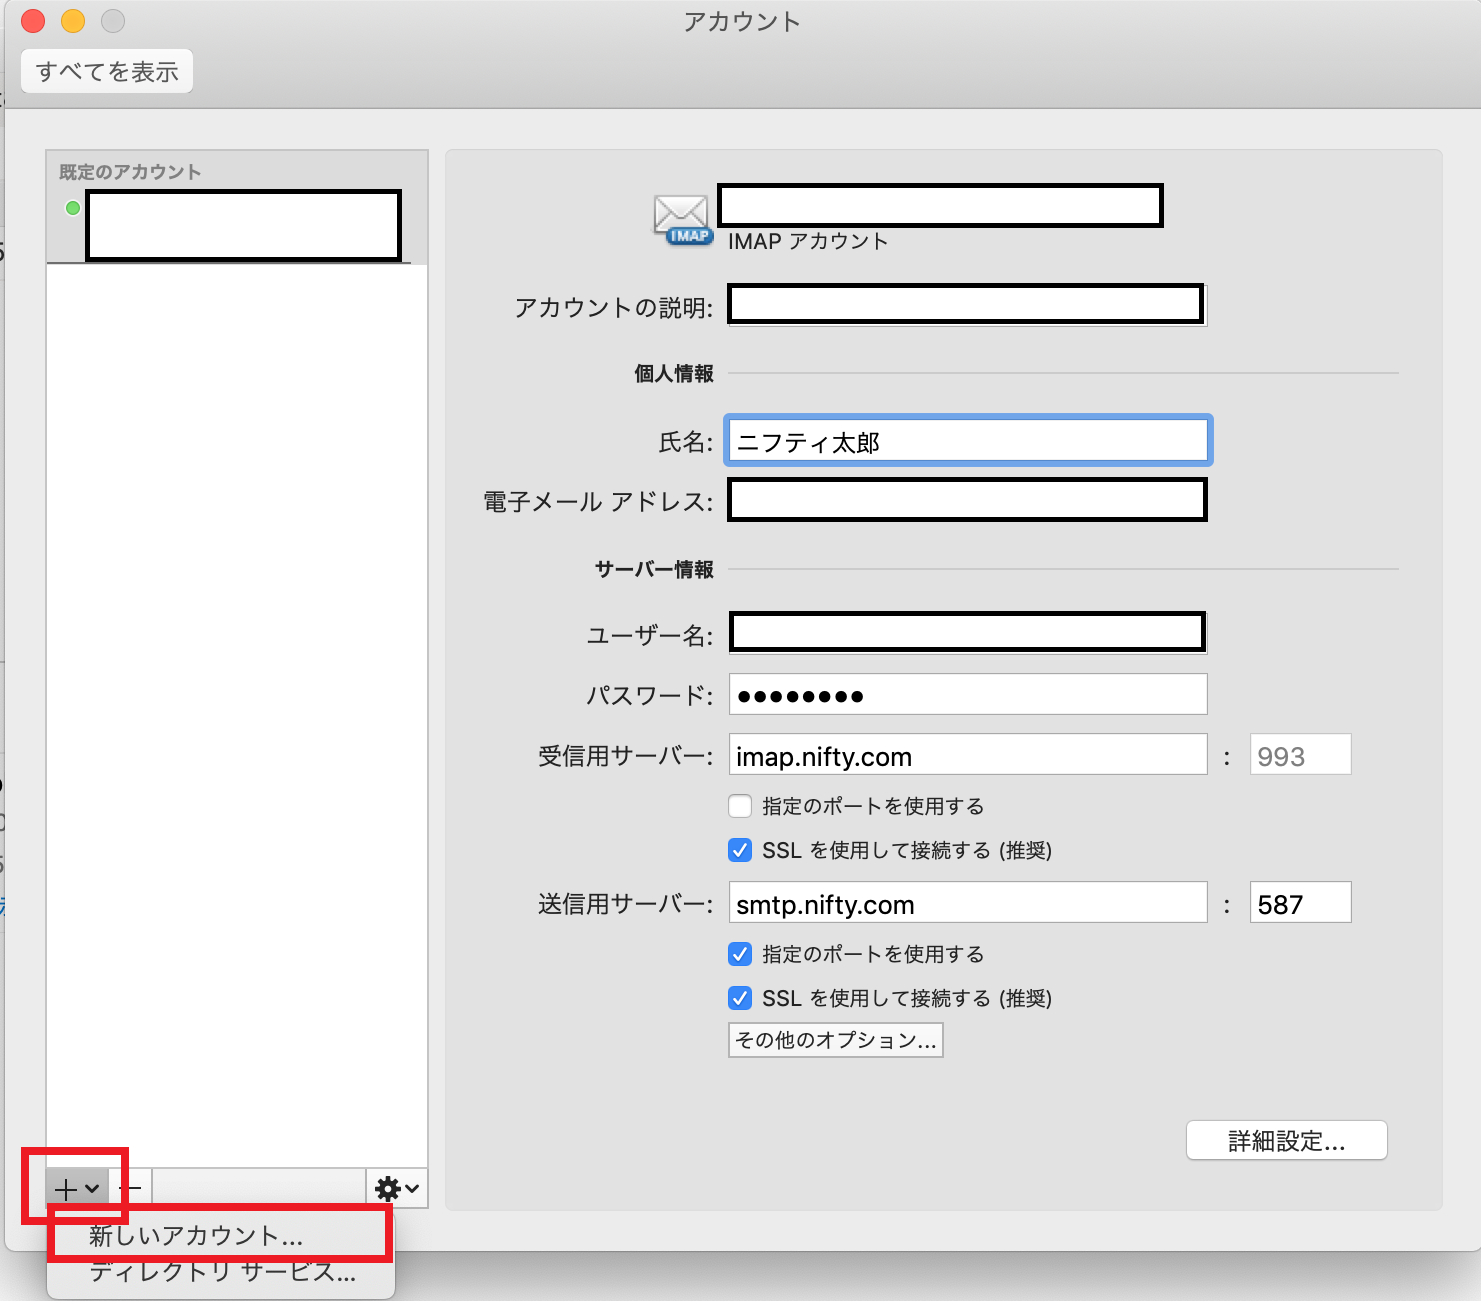Click the minus remove account button
The height and width of the screenshot is (1301, 1481).
click(133, 1189)
